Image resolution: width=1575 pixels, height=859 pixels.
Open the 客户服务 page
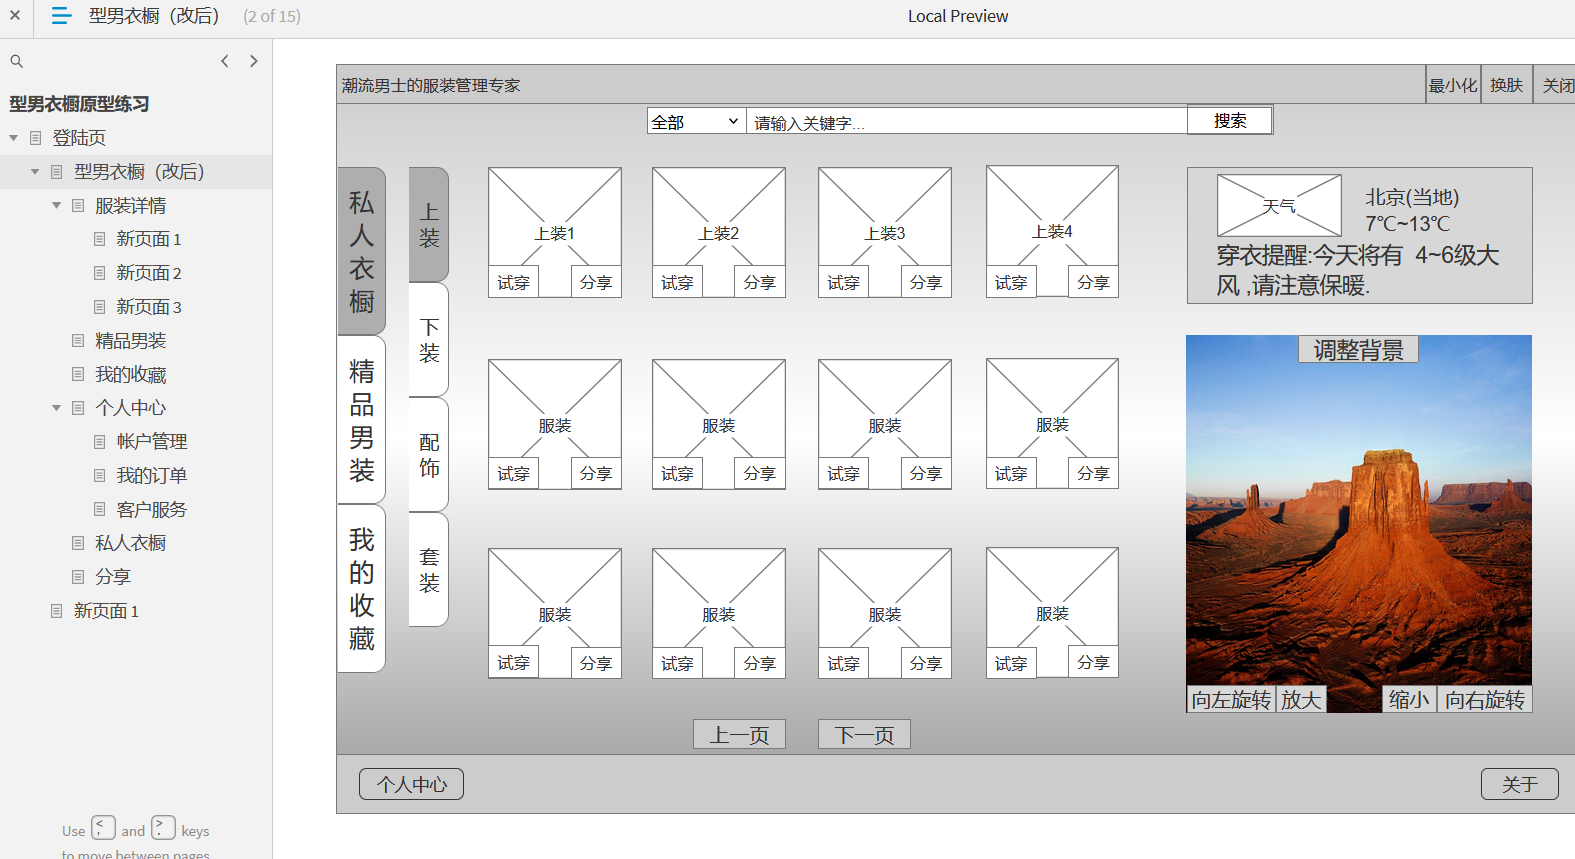pos(151,510)
